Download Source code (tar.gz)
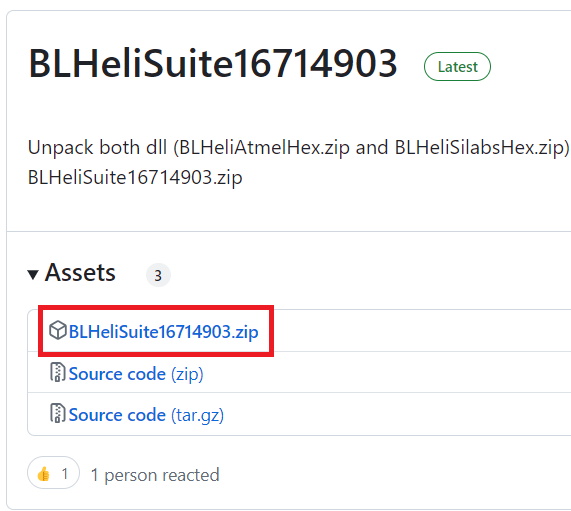The width and height of the screenshot is (571, 511). pos(146,415)
